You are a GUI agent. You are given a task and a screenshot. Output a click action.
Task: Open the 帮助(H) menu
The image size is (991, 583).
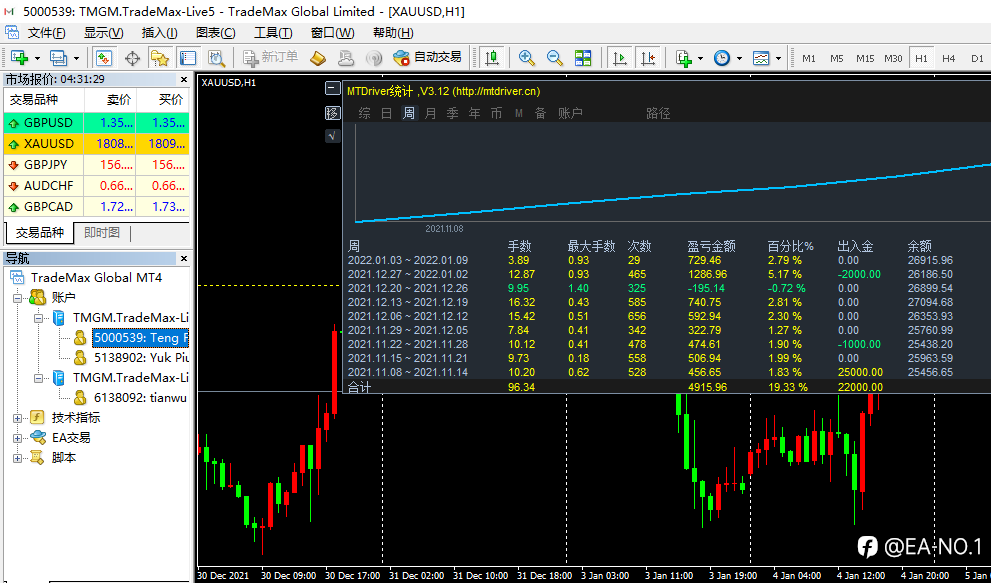[393, 33]
